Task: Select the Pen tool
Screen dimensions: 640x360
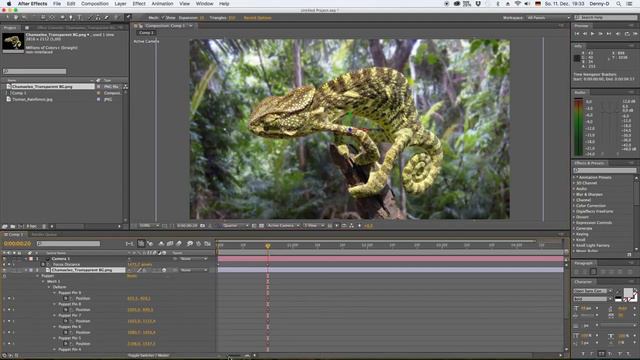Action: 71,18
